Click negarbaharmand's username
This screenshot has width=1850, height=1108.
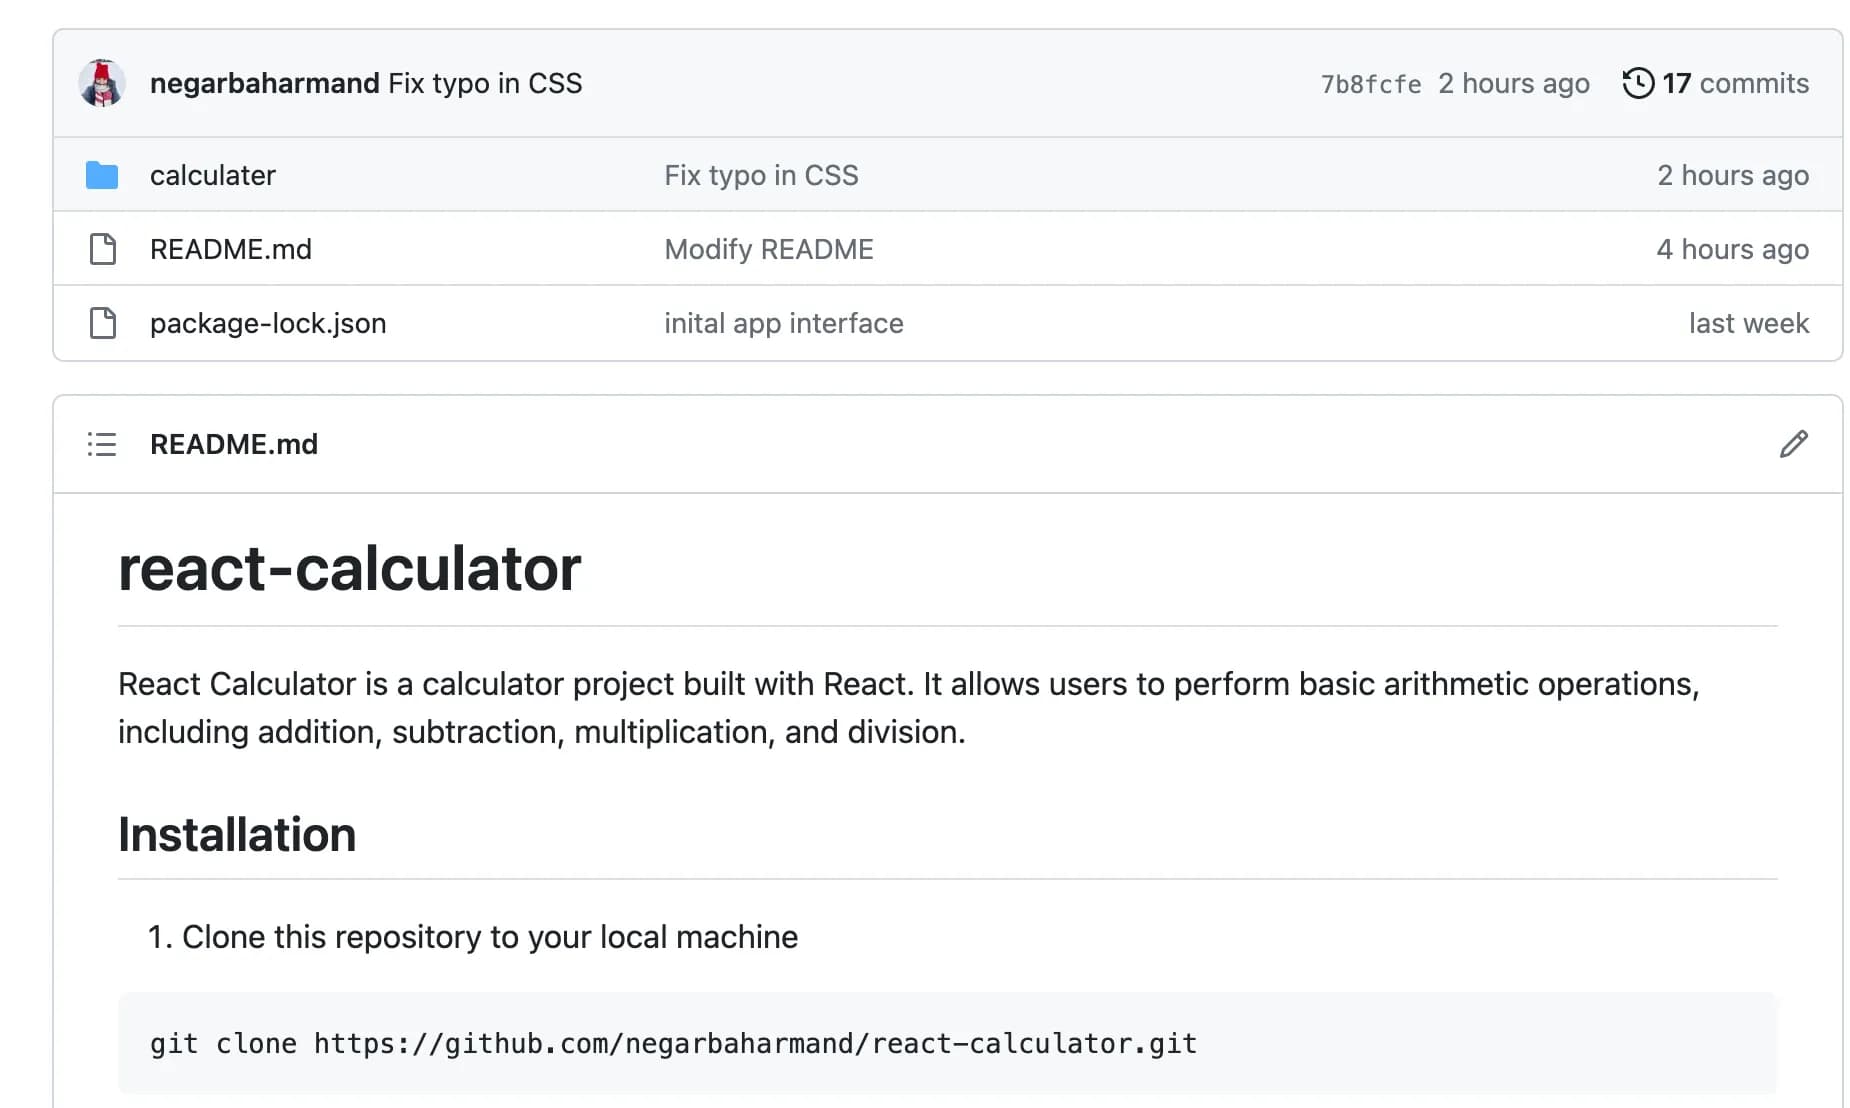click(x=265, y=83)
